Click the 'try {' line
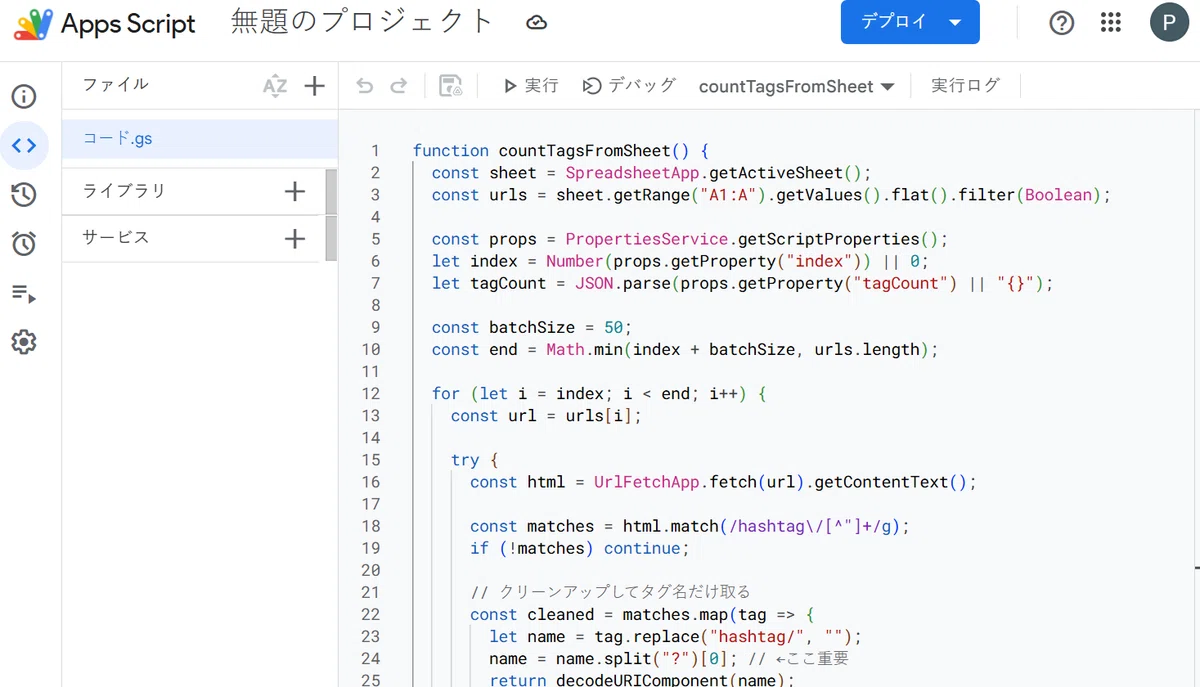Screen dimensions: 1200x687 474,460
